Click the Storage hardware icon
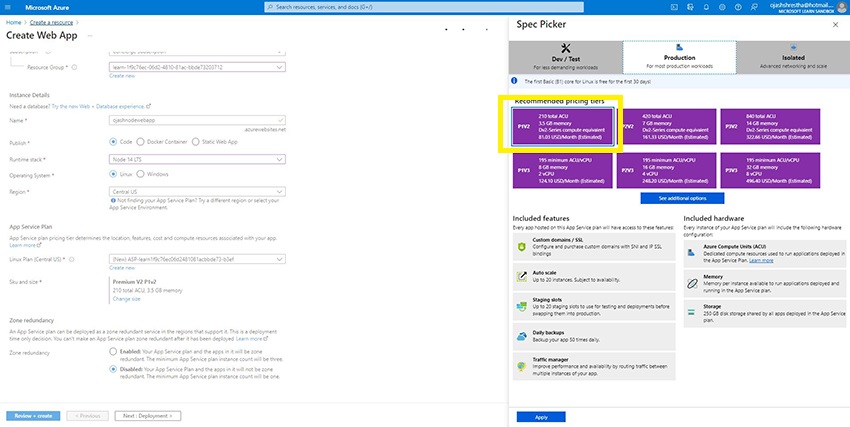The width and height of the screenshot is (850, 427). click(x=691, y=313)
